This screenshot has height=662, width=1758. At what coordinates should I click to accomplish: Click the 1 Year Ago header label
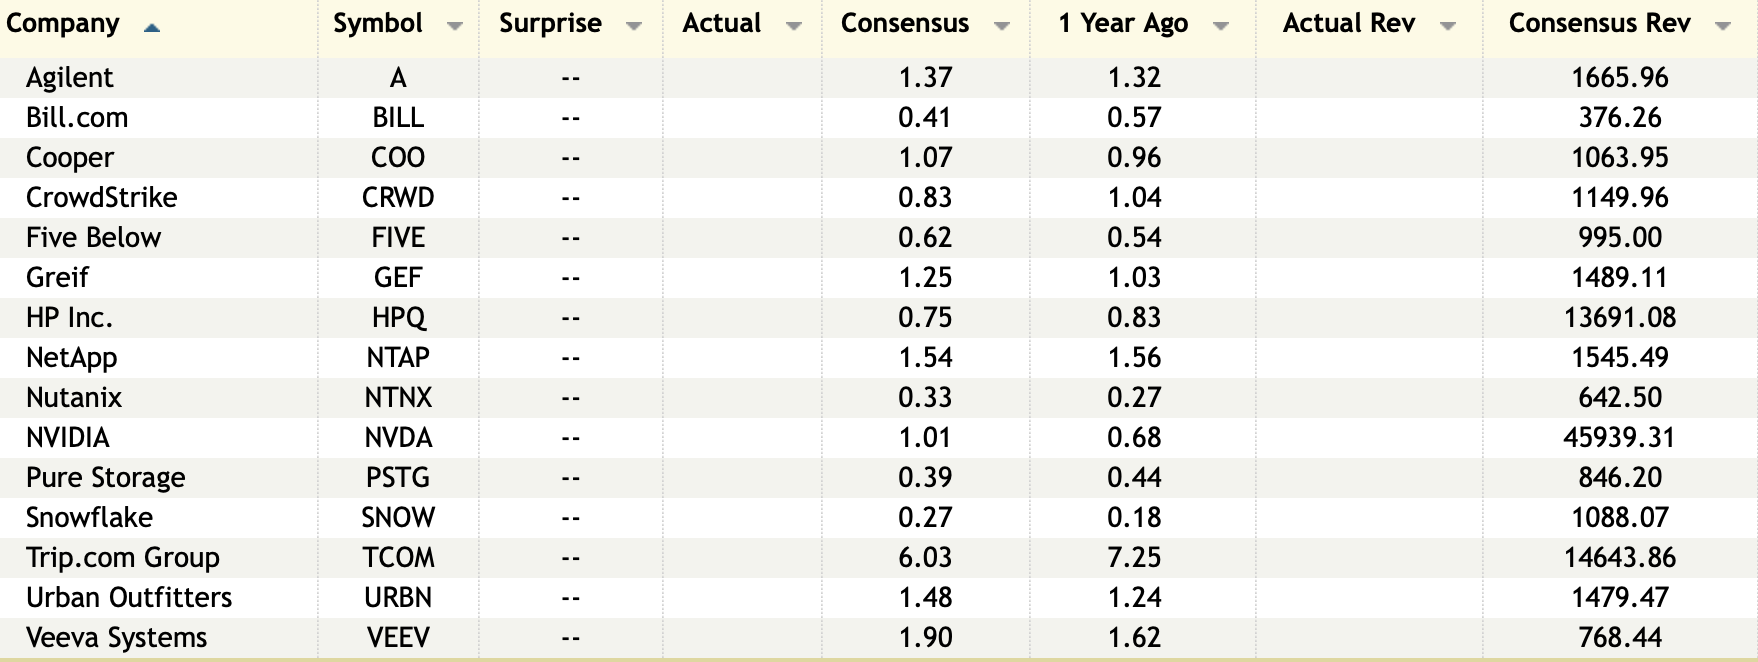tap(1123, 24)
